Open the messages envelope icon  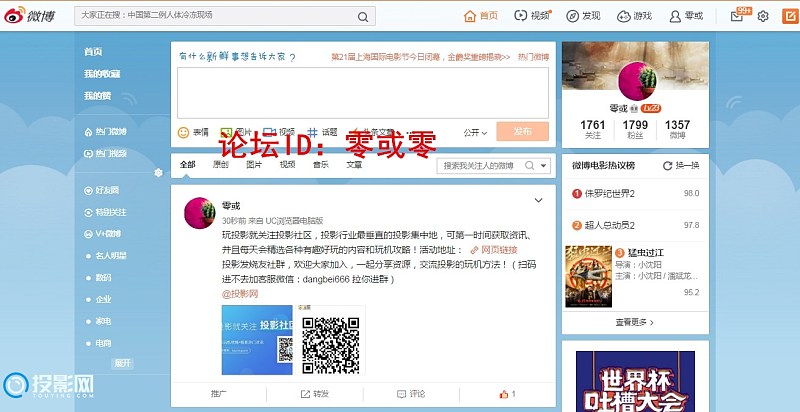(x=737, y=16)
